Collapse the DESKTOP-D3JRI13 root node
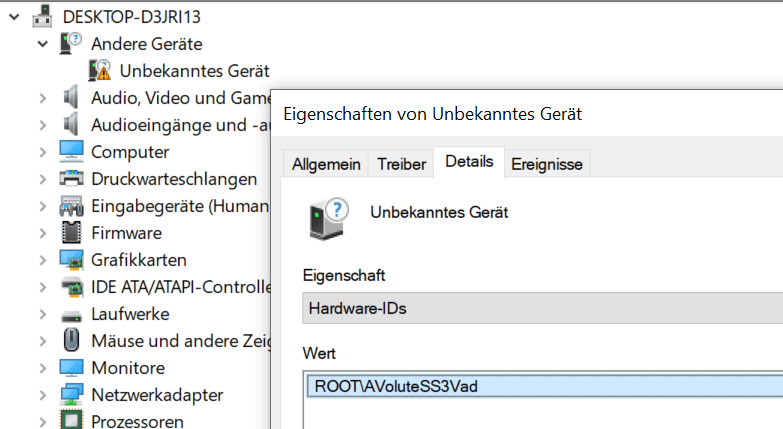This screenshot has height=429, width=783. [x=14, y=17]
